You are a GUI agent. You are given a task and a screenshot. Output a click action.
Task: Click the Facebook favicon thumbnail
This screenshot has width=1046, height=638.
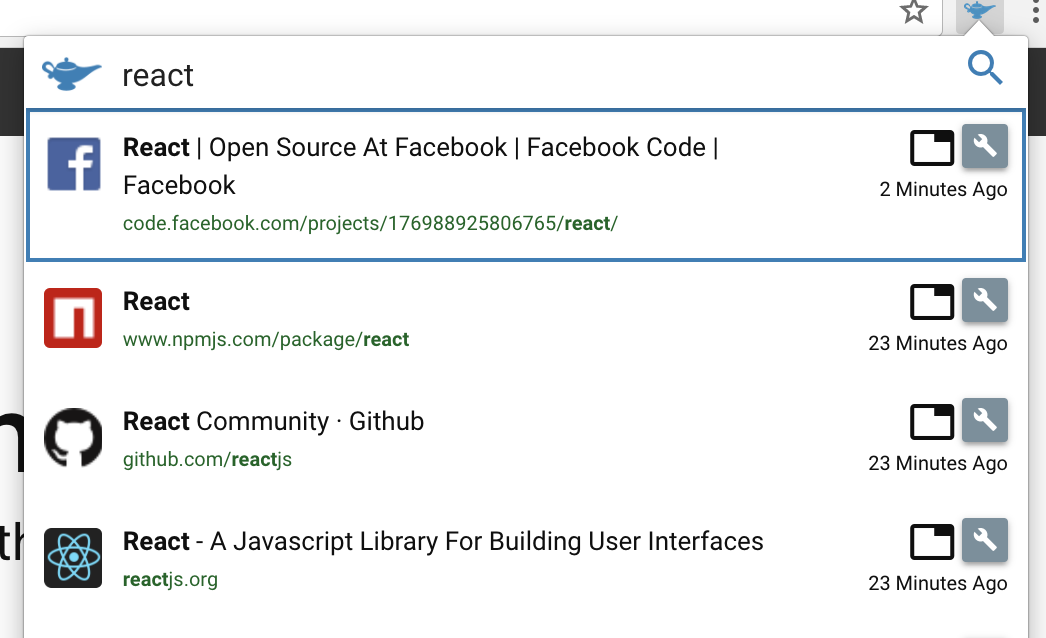tap(74, 164)
